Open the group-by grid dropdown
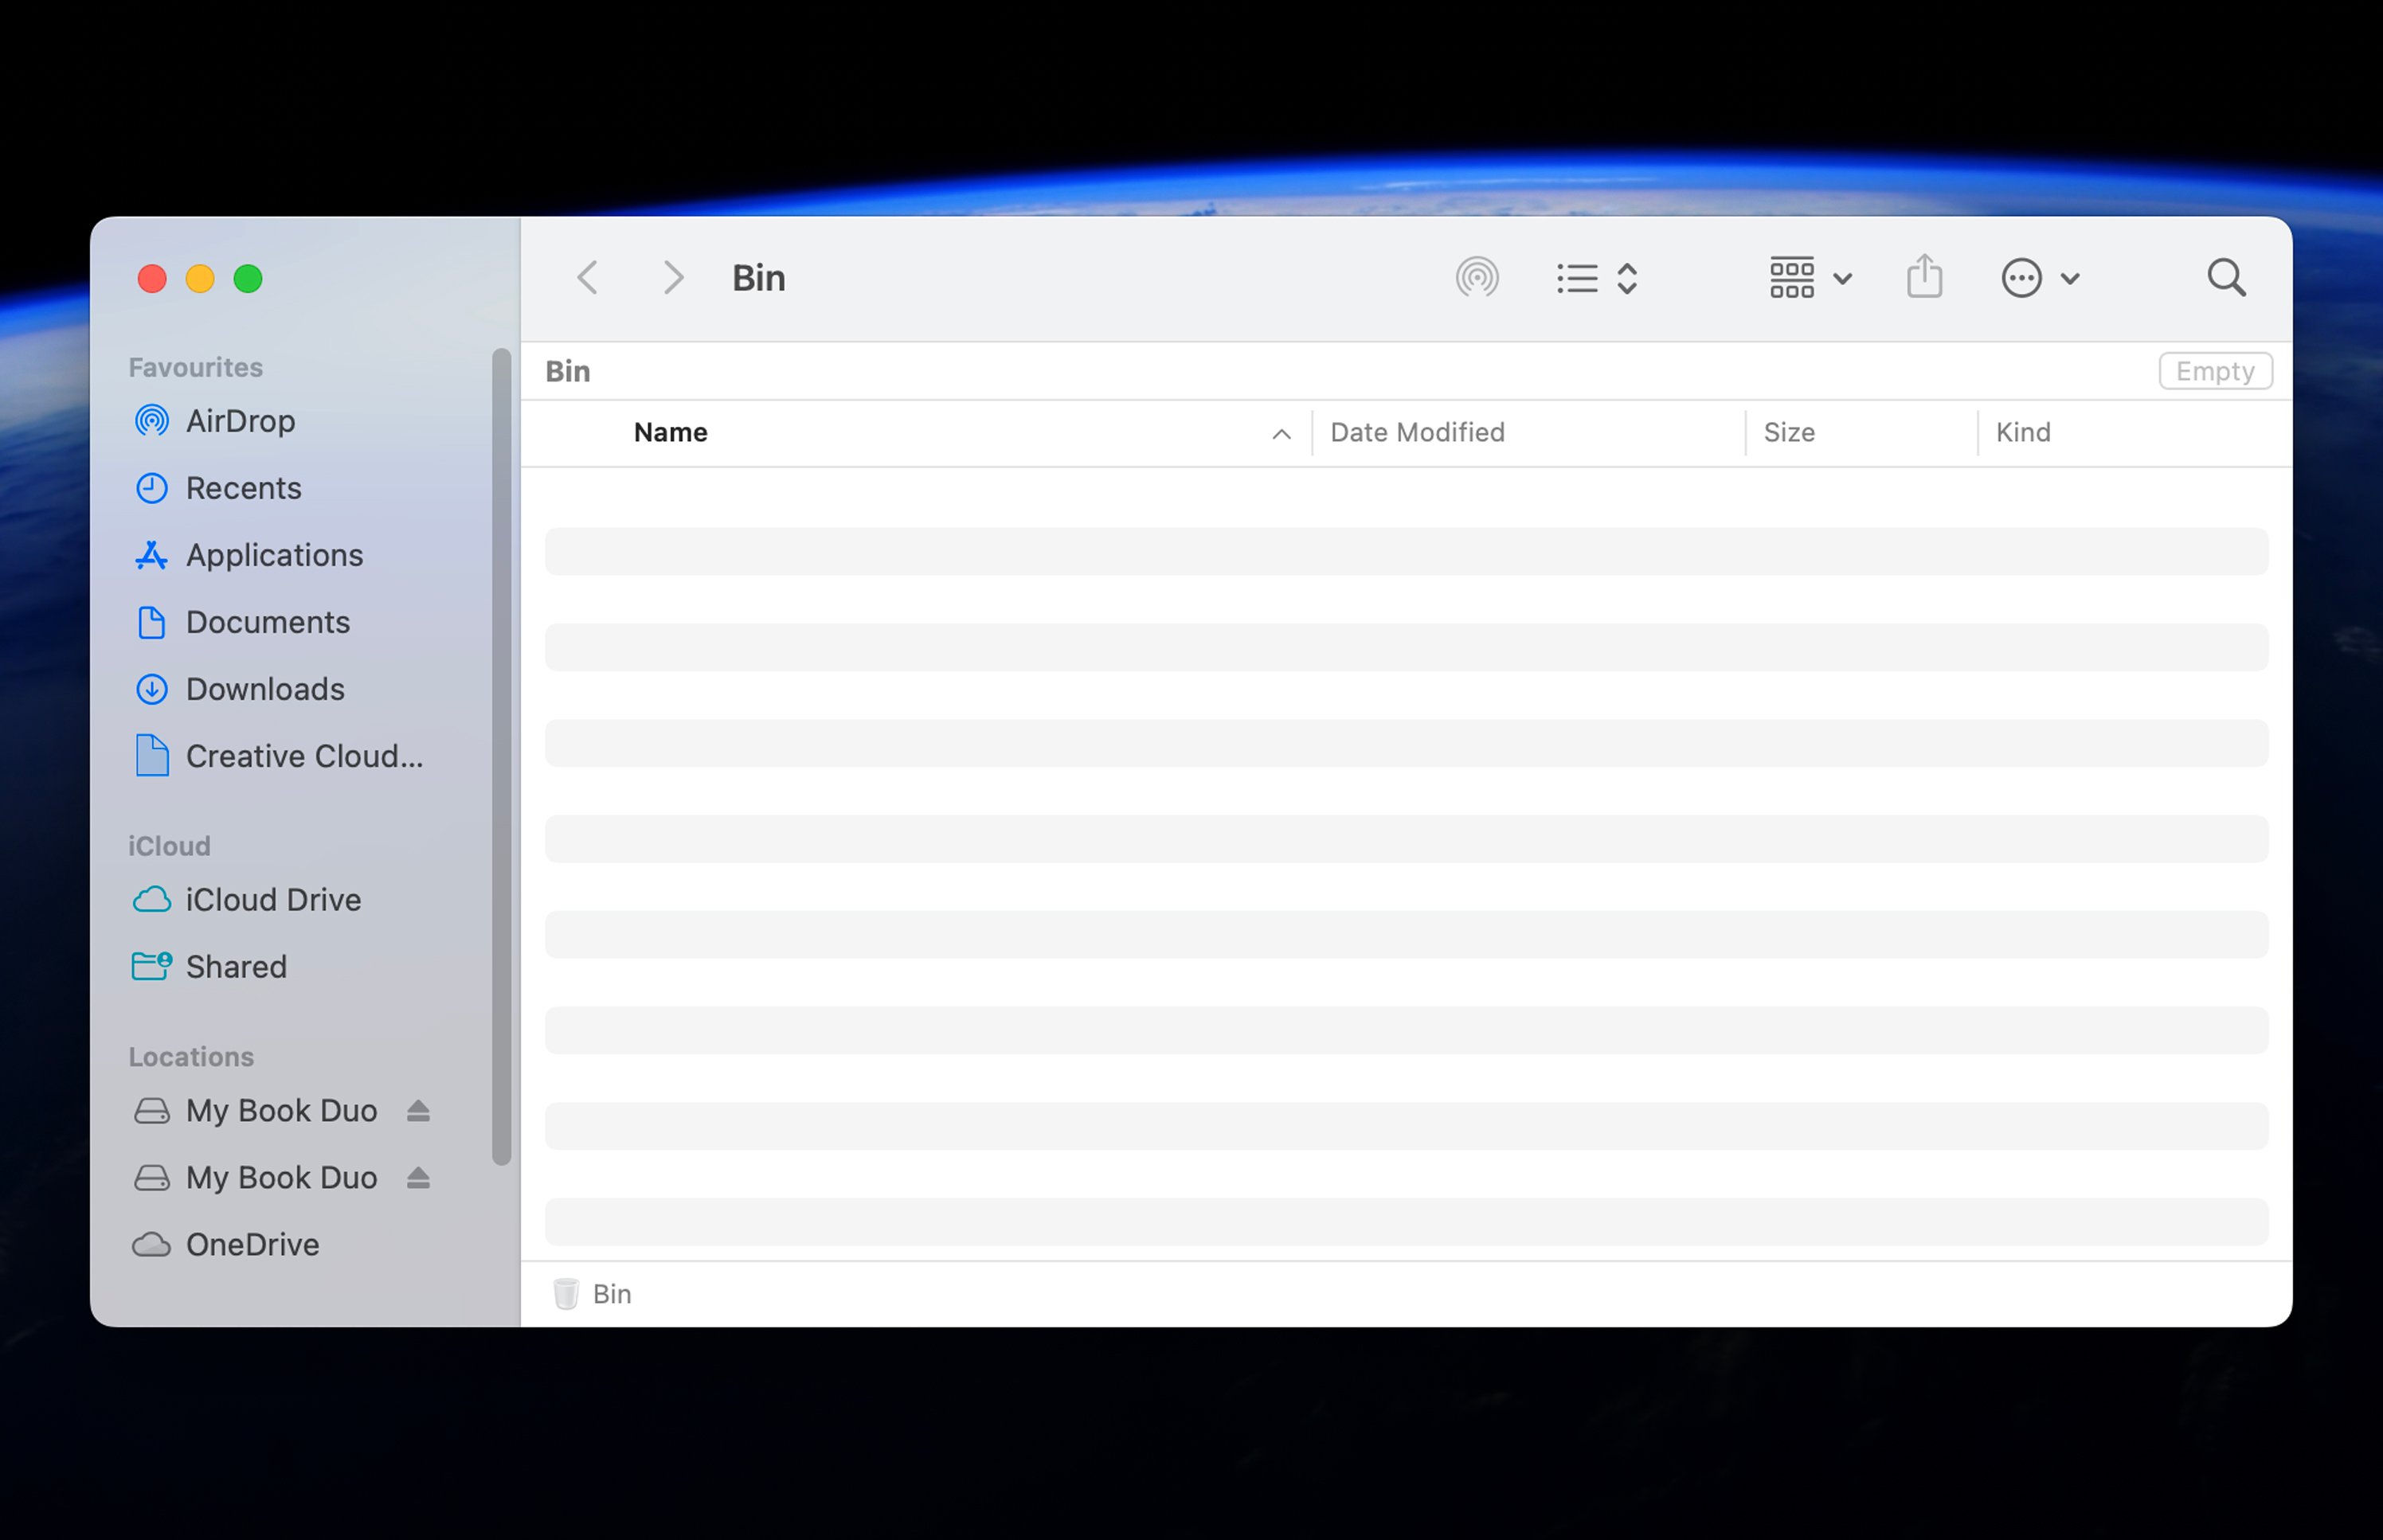 click(1809, 277)
